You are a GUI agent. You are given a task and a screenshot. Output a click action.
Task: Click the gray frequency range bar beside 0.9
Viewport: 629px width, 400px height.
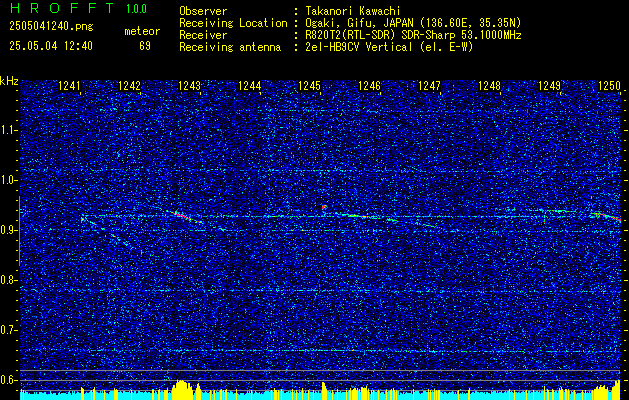(x=19, y=231)
